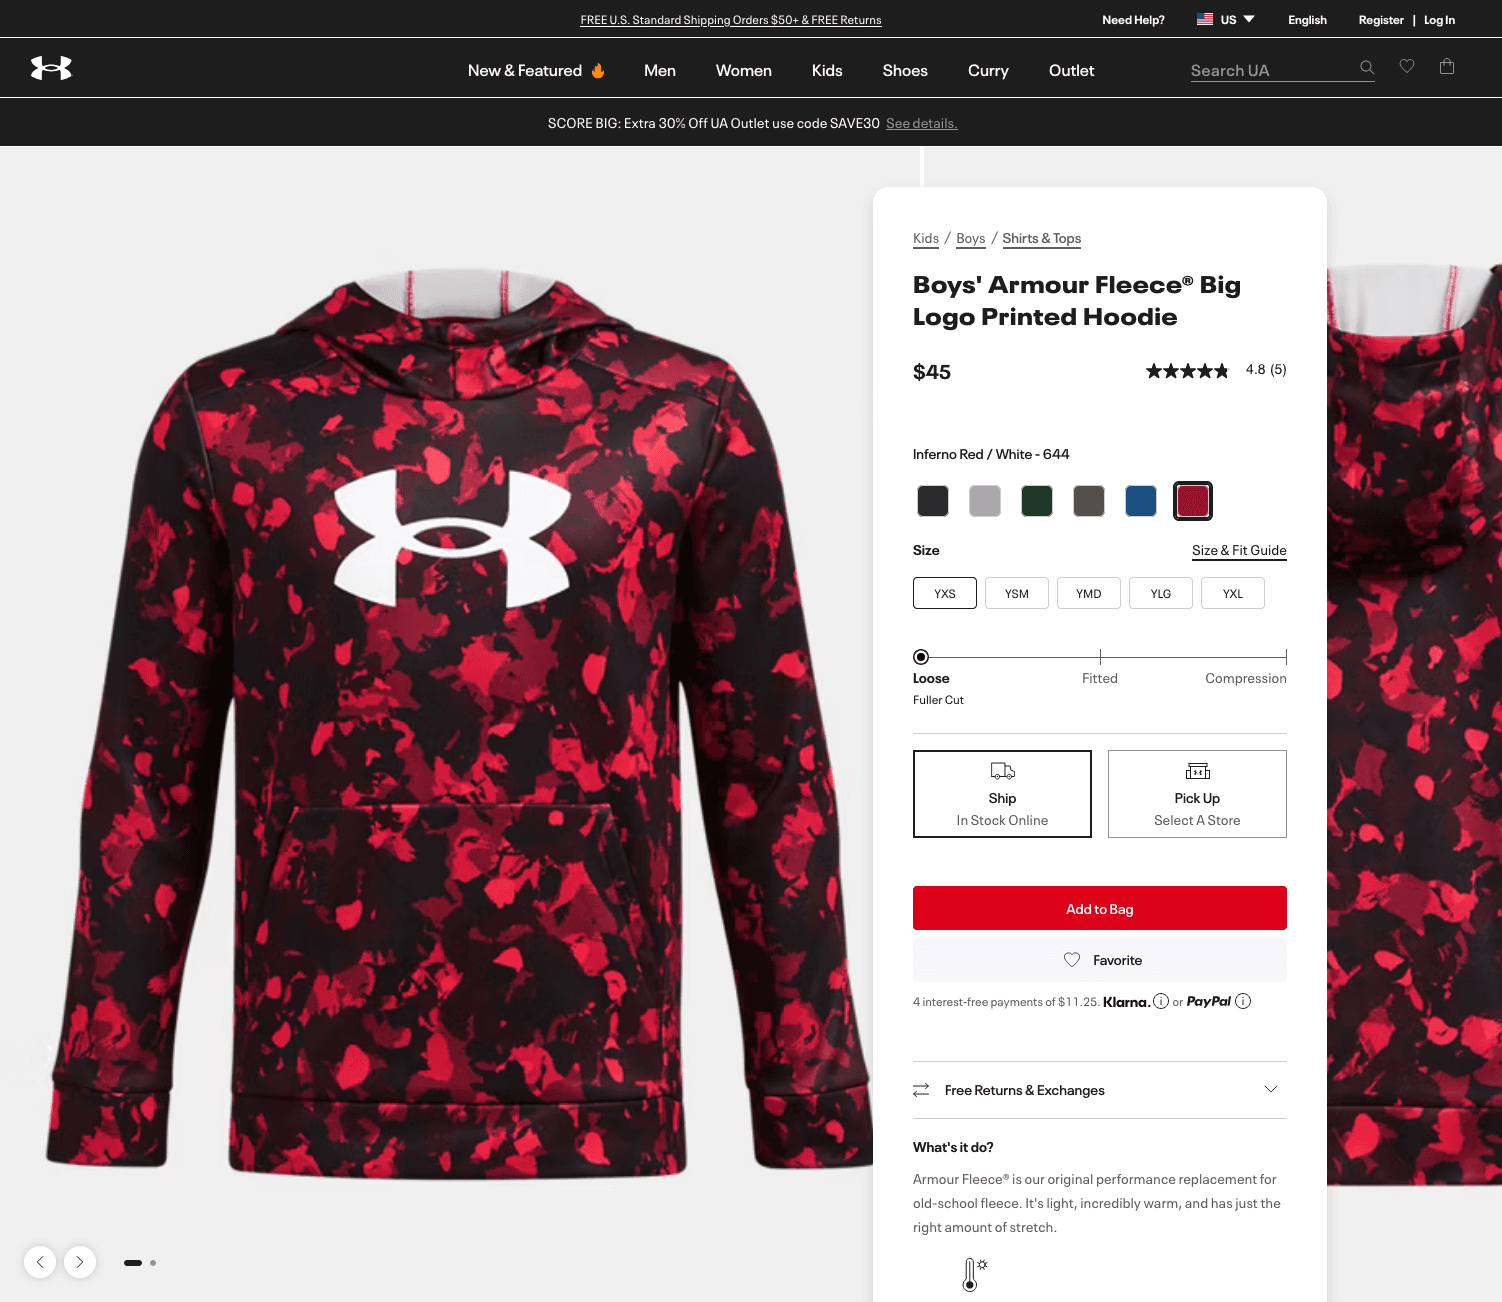Select the brown-gray color swatch
Screen dimensions: 1502x1302
coord(1089,501)
